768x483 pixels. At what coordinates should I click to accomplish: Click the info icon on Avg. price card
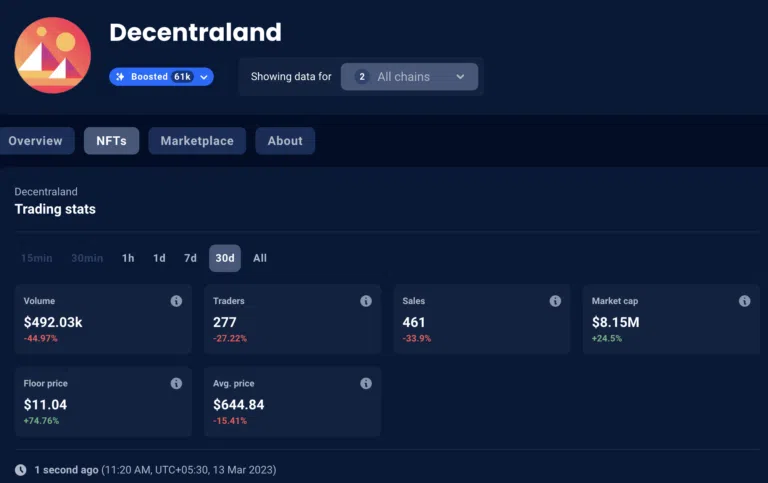point(366,383)
